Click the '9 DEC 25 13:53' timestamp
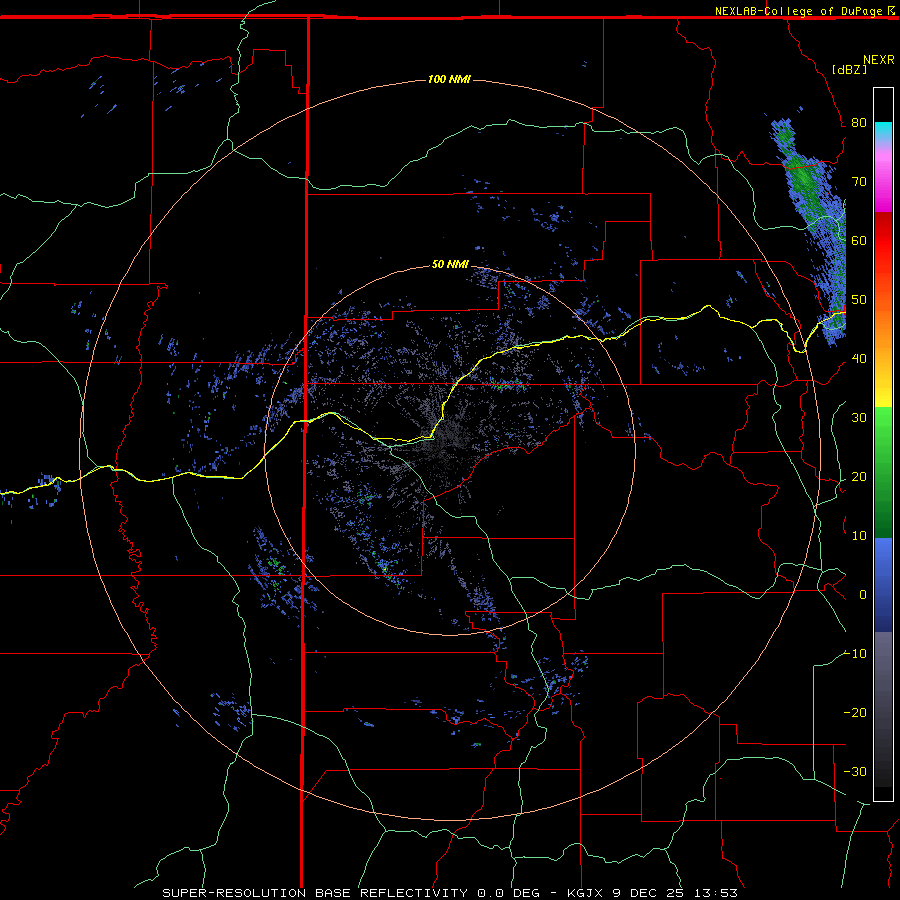This screenshot has width=900, height=900. point(675,893)
